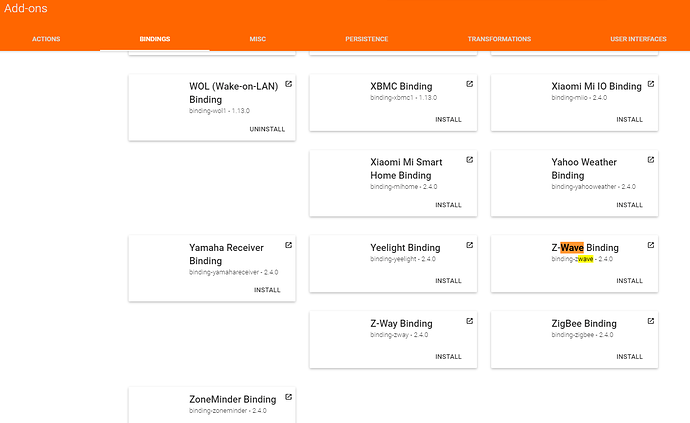Go to the Persistence tab
The height and width of the screenshot is (423, 690).
coord(367,39)
